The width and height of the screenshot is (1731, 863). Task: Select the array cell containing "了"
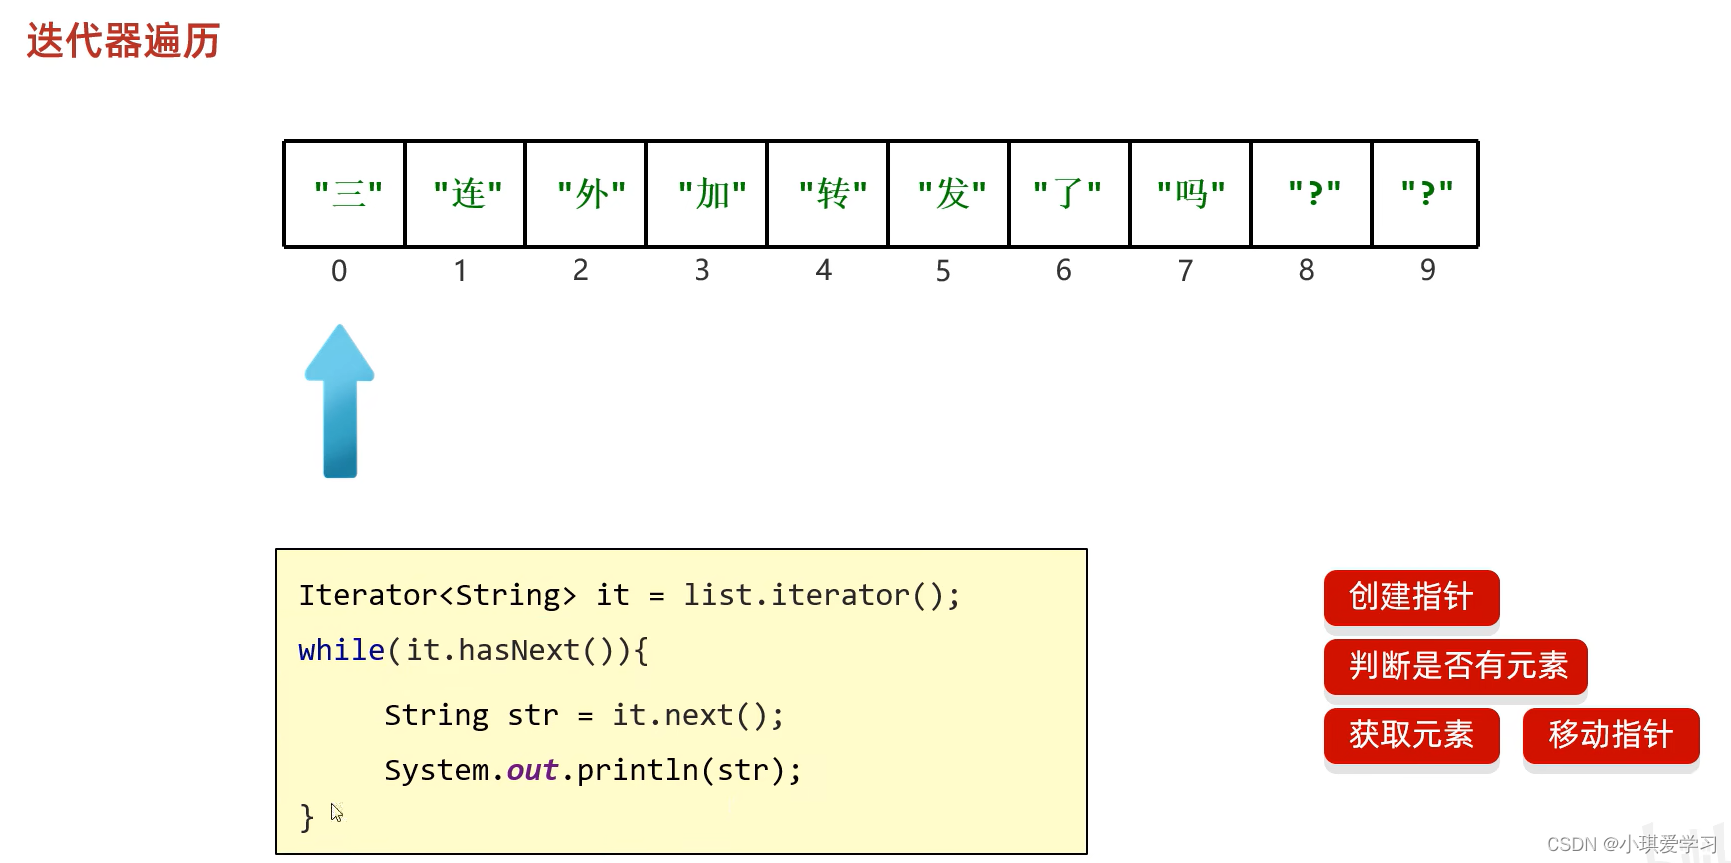(1070, 194)
